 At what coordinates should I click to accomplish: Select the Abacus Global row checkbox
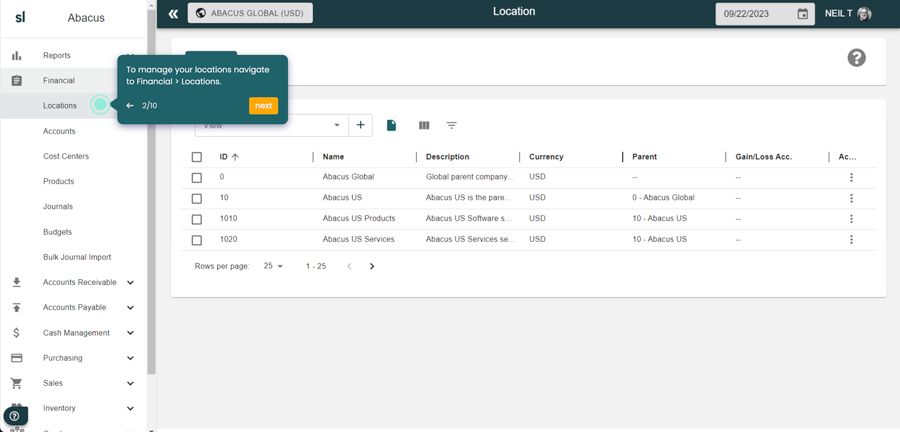[x=197, y=178]
